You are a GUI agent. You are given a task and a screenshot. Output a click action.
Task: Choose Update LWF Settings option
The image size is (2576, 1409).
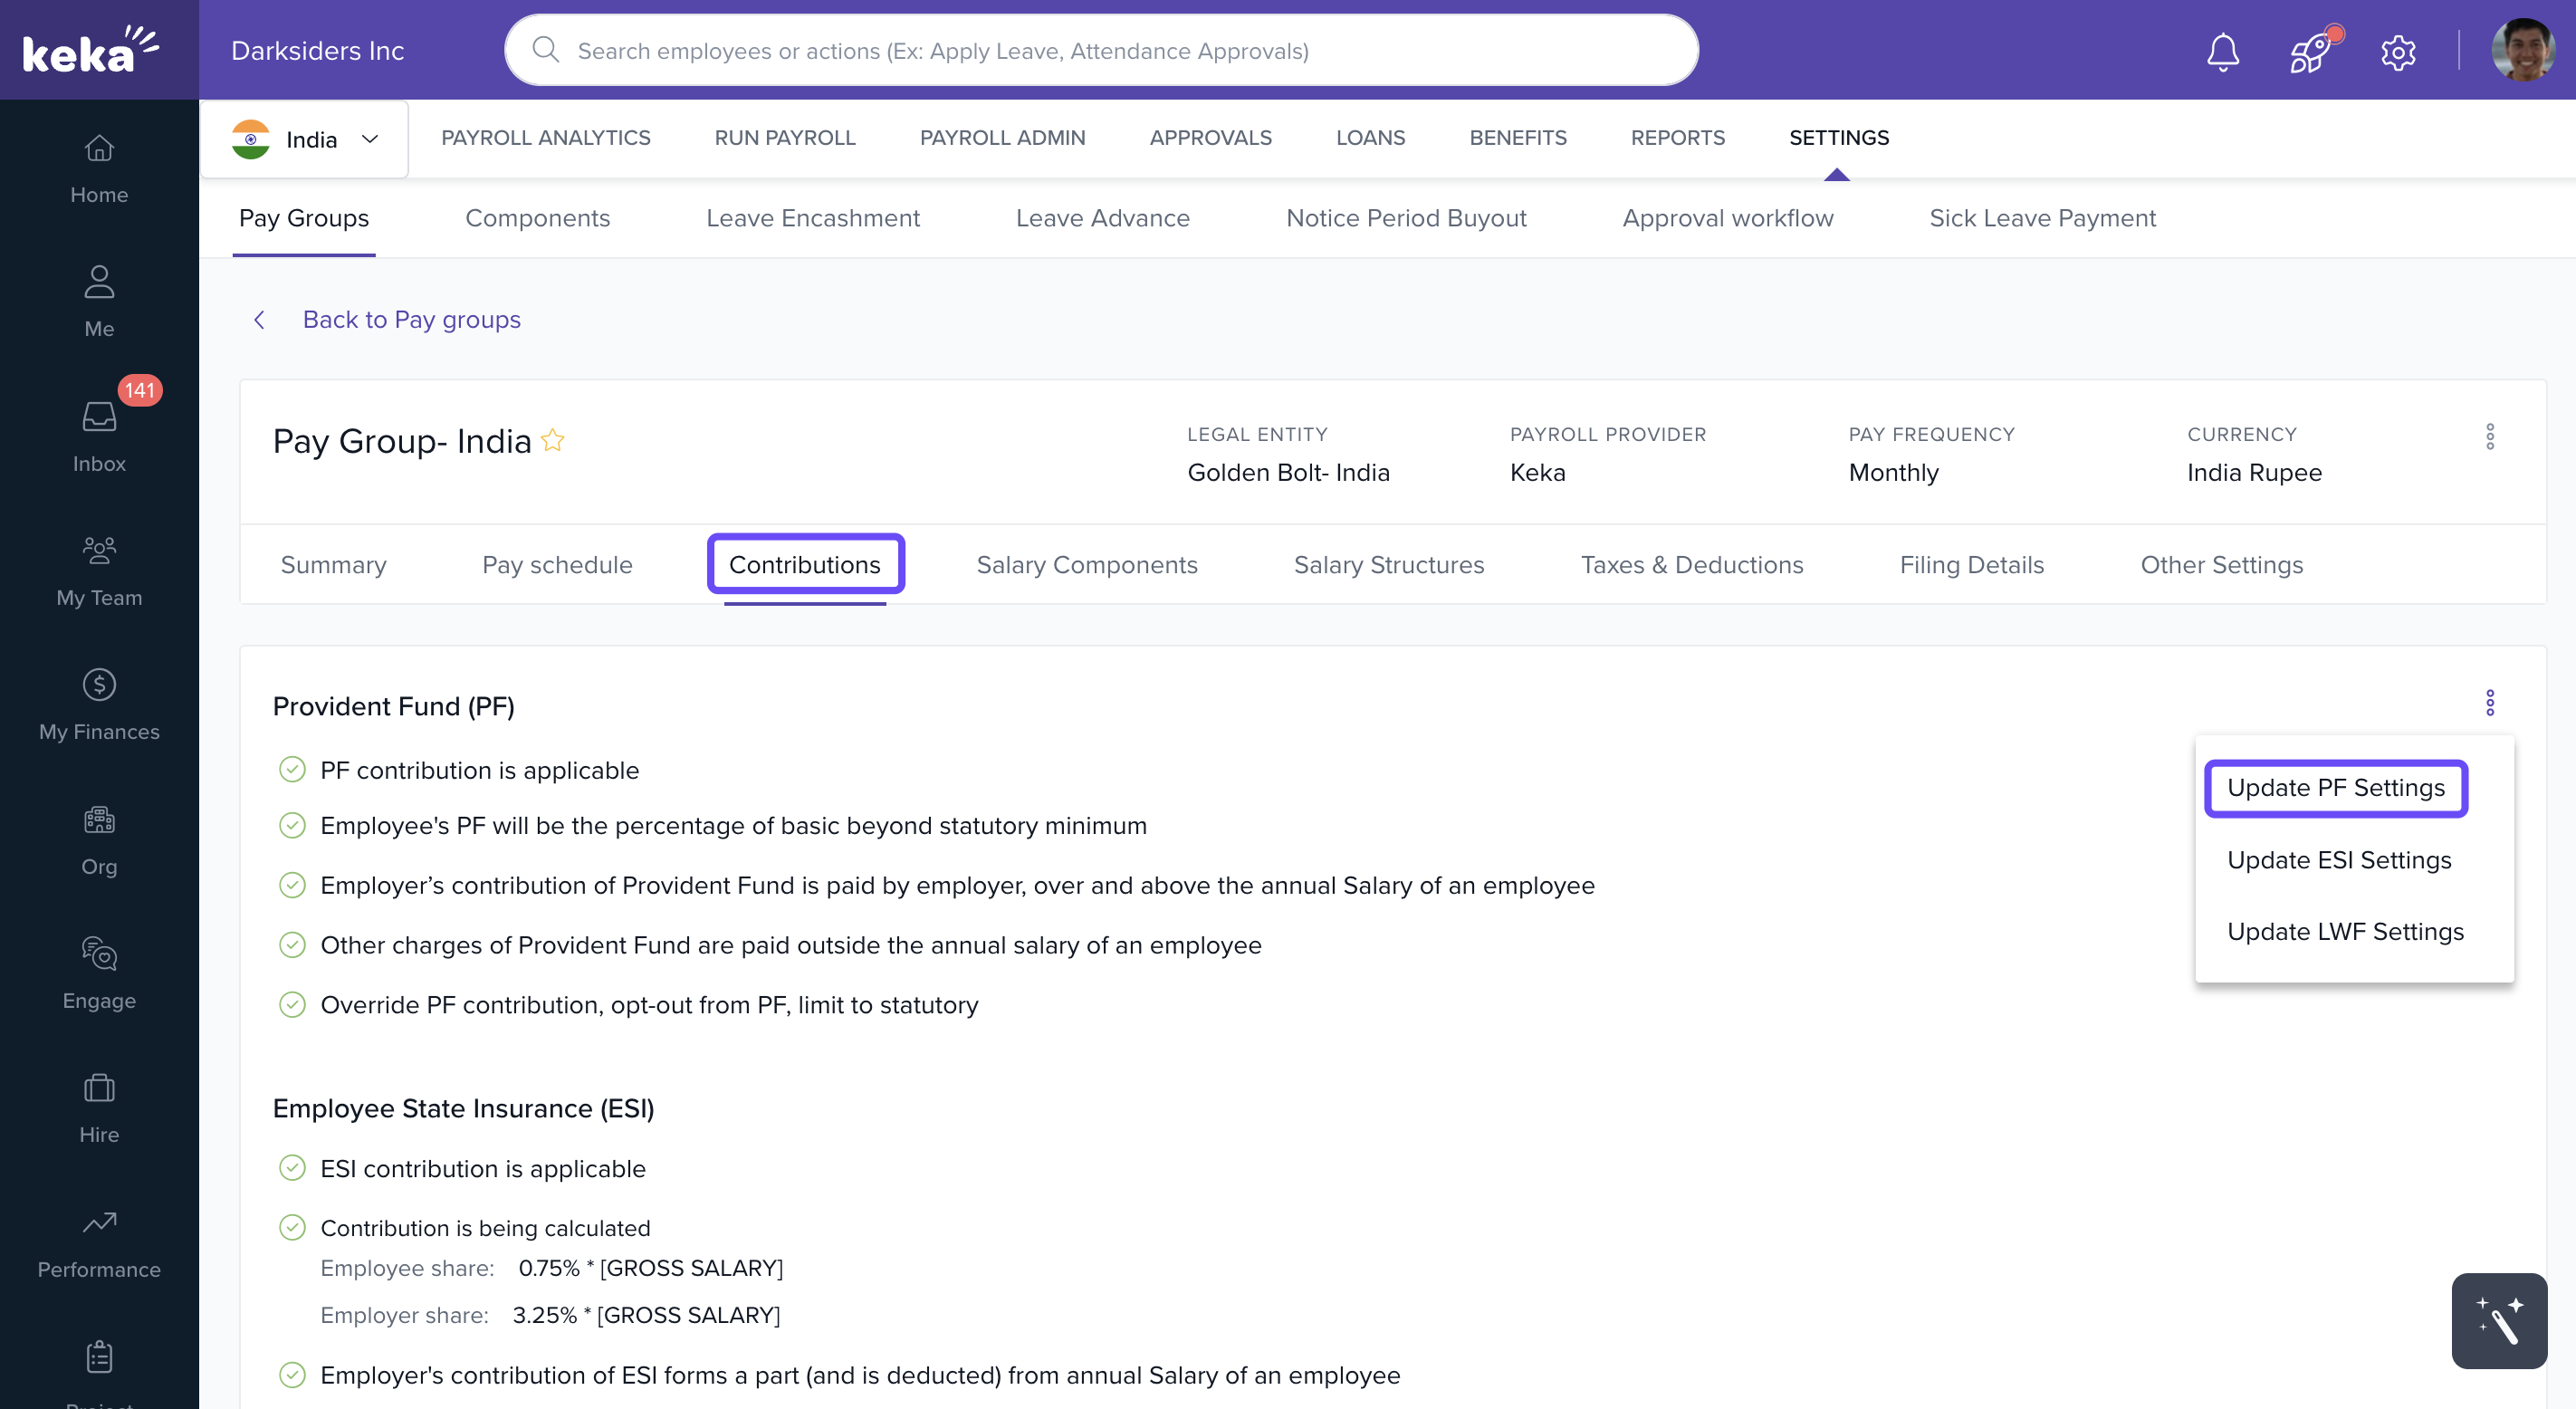pyautogui.click(x=2344, y=931)
